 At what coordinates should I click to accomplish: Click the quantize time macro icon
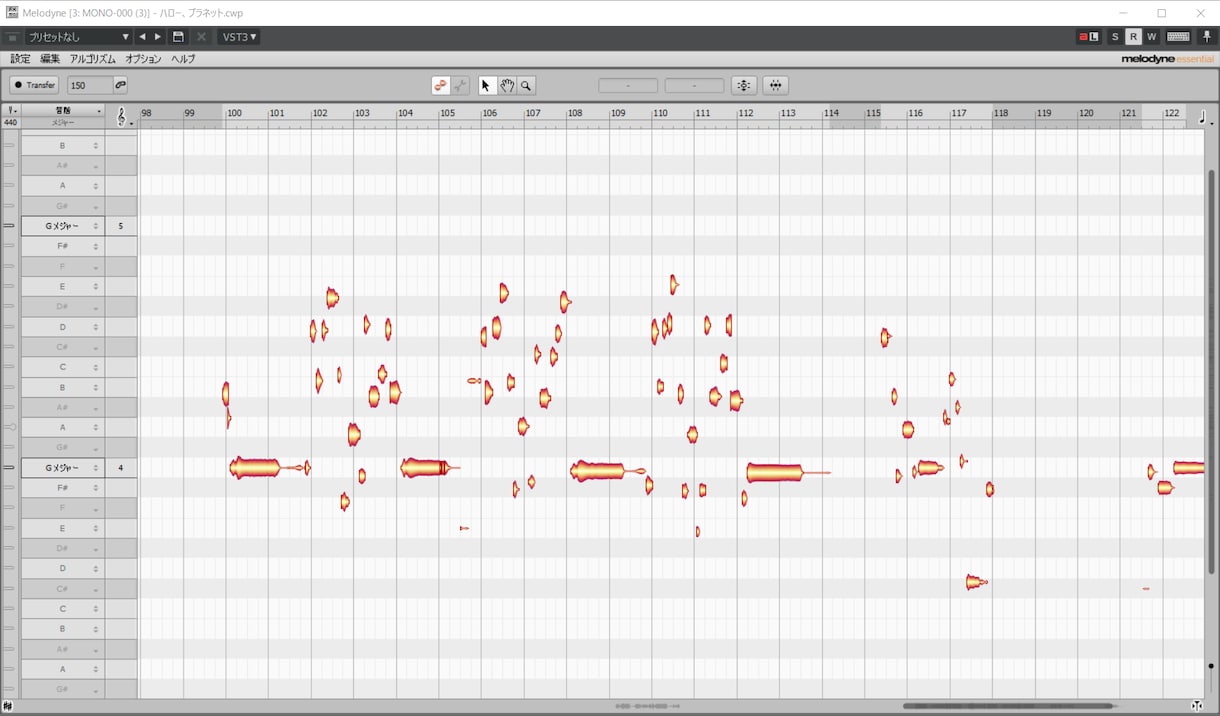coord(775,86)
